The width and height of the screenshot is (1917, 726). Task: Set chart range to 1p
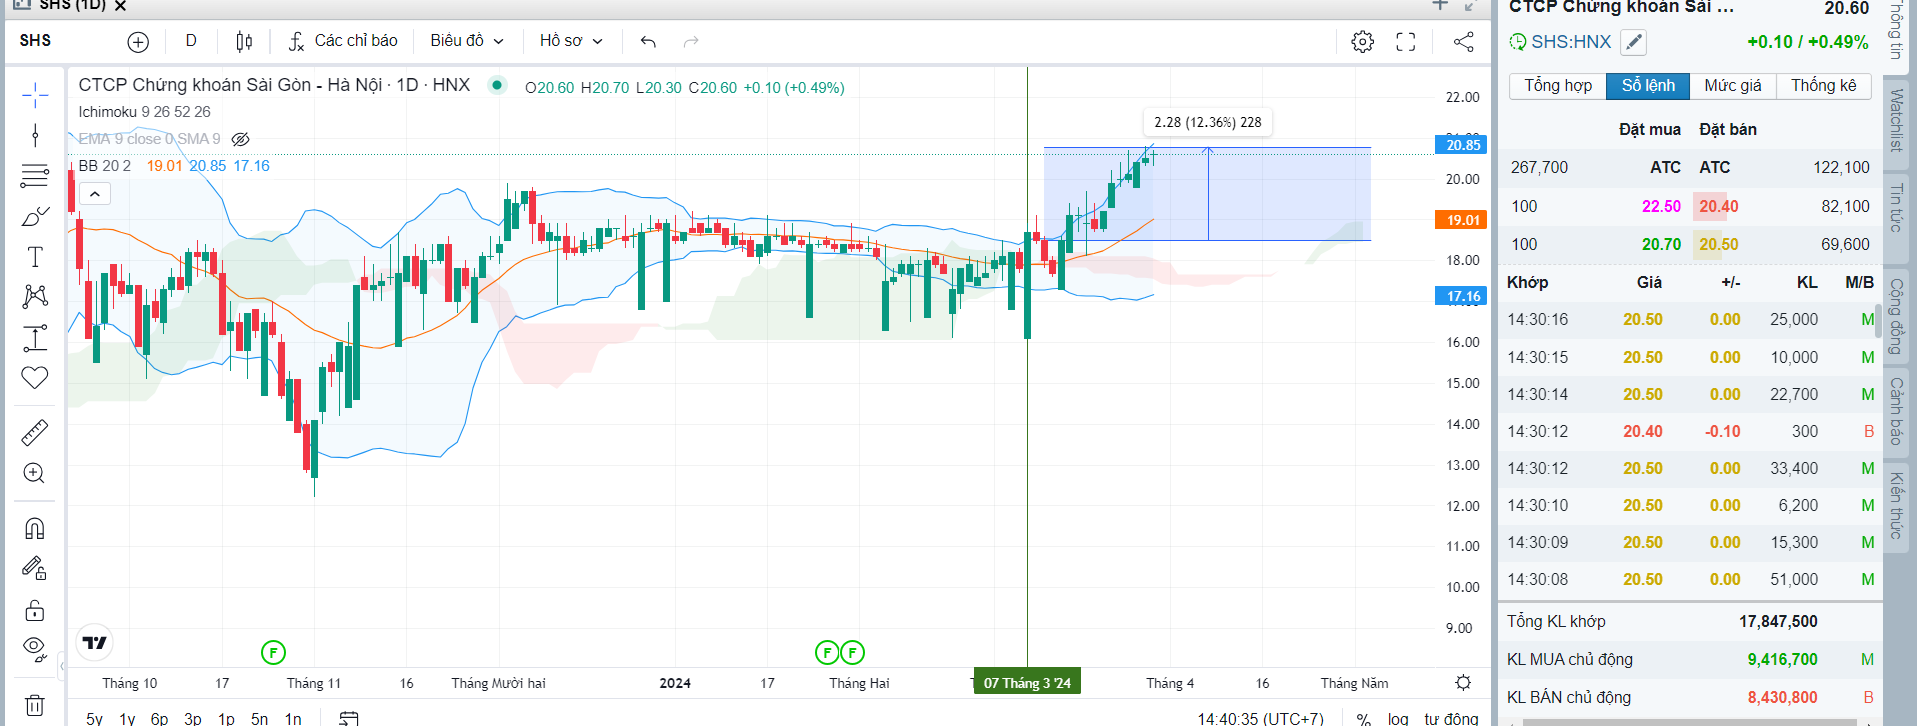click(x=226, y=719)
